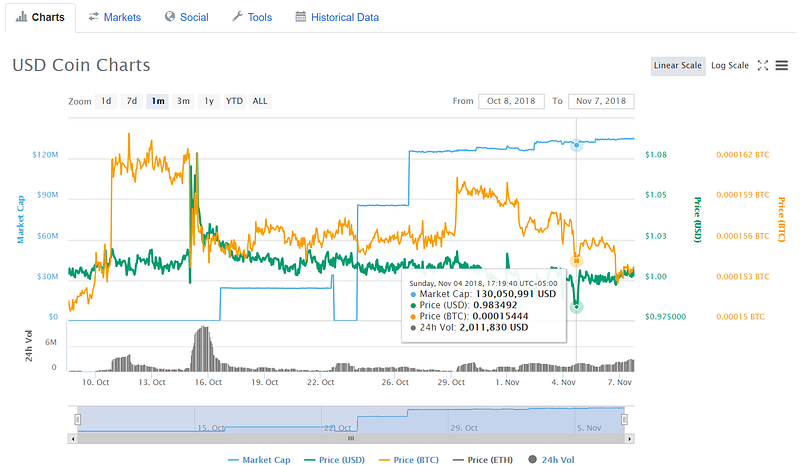
Task: Click the navigator scrollbar thumb grip
Action: [x=351, y=438]
